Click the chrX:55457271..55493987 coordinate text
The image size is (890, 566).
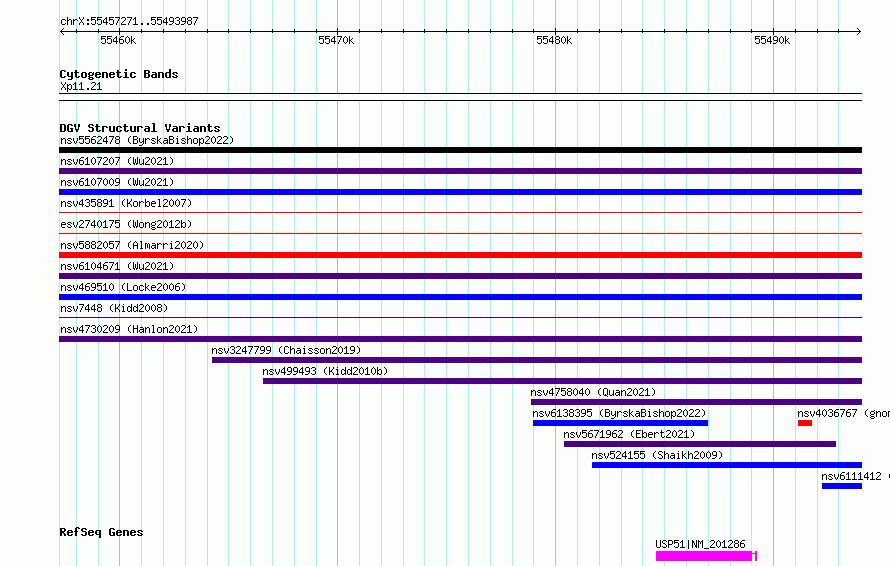tap(129, 21)
